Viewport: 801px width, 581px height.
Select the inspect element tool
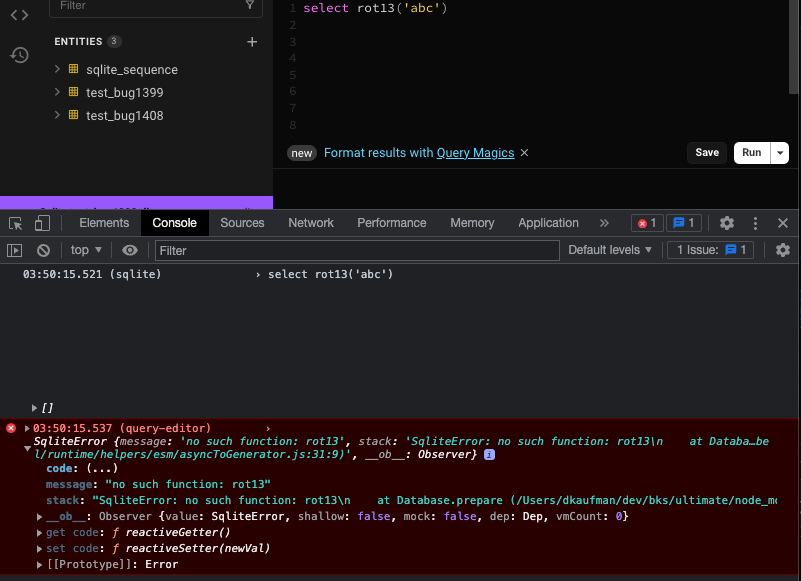[x=15, y=222]
